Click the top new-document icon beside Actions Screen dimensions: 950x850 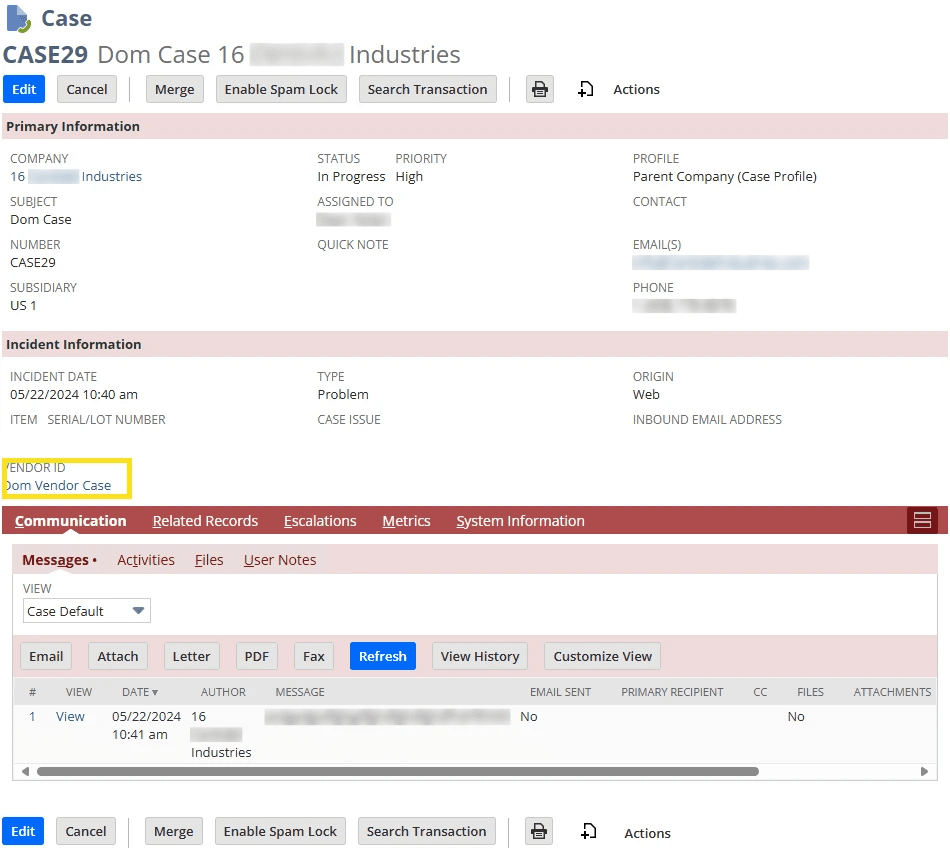(x=585, y=90)
